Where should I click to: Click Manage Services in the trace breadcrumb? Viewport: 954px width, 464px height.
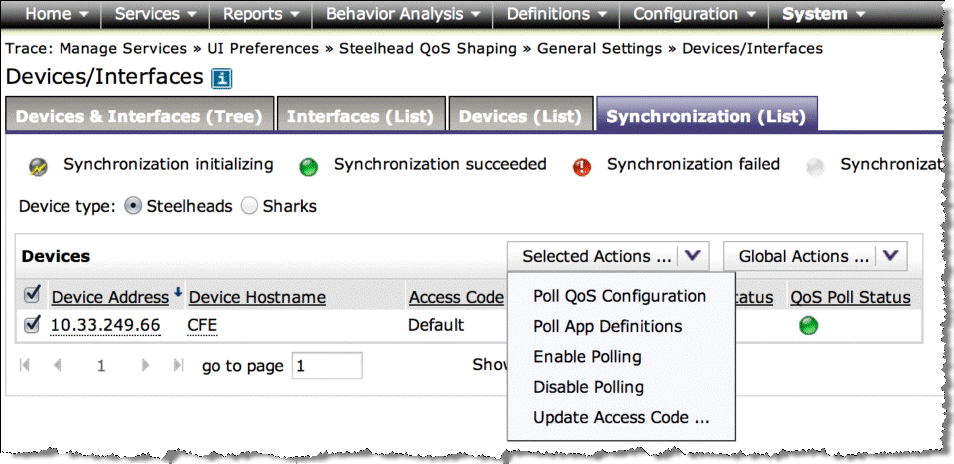click(x=124, y=49)
